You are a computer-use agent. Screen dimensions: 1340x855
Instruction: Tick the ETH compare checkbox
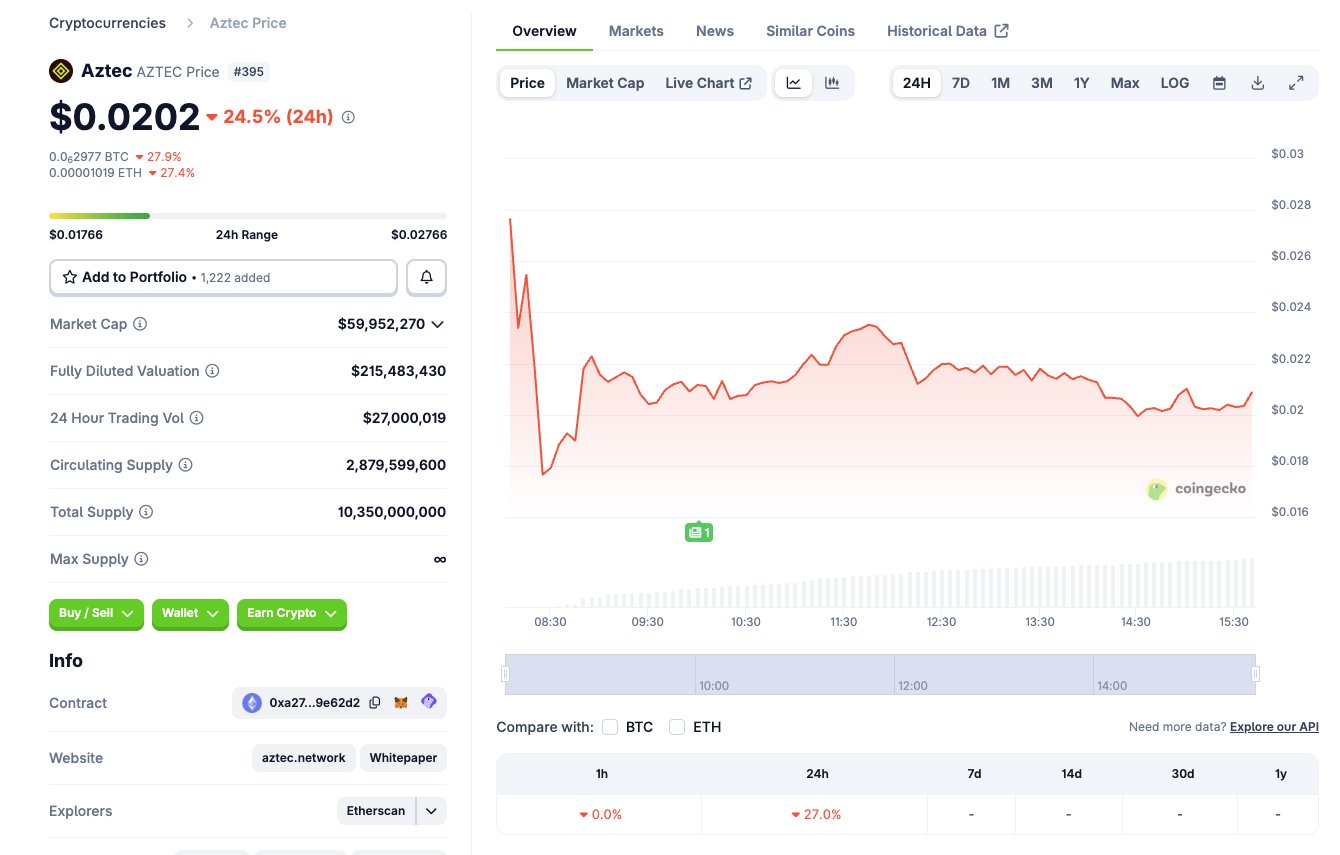pos(677,727)
